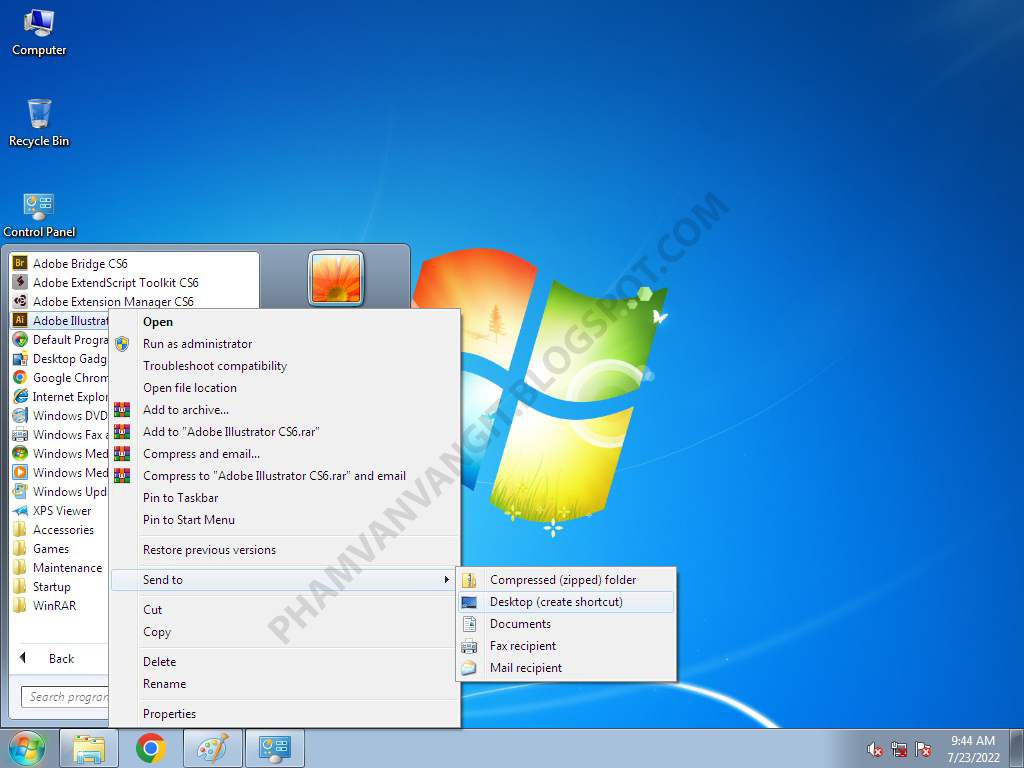This screenshot has height=768, width=1024.
Task: Select Documents in Send to submenu
Action: pyautogui.click(x=566, y=624)
